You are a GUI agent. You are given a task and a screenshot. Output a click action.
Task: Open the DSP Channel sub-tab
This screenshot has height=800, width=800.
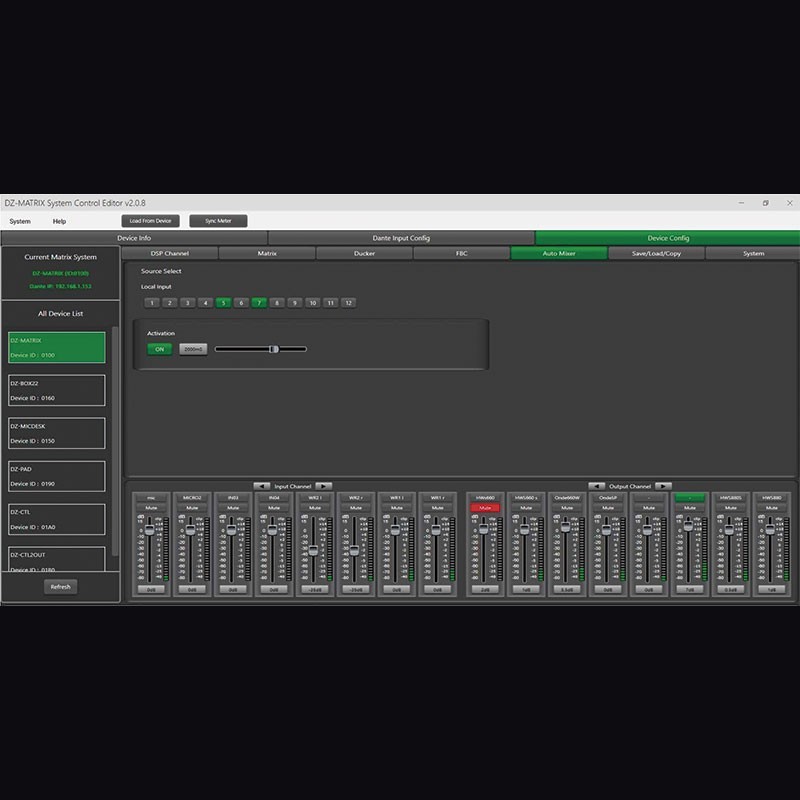[x=170, y=254]
